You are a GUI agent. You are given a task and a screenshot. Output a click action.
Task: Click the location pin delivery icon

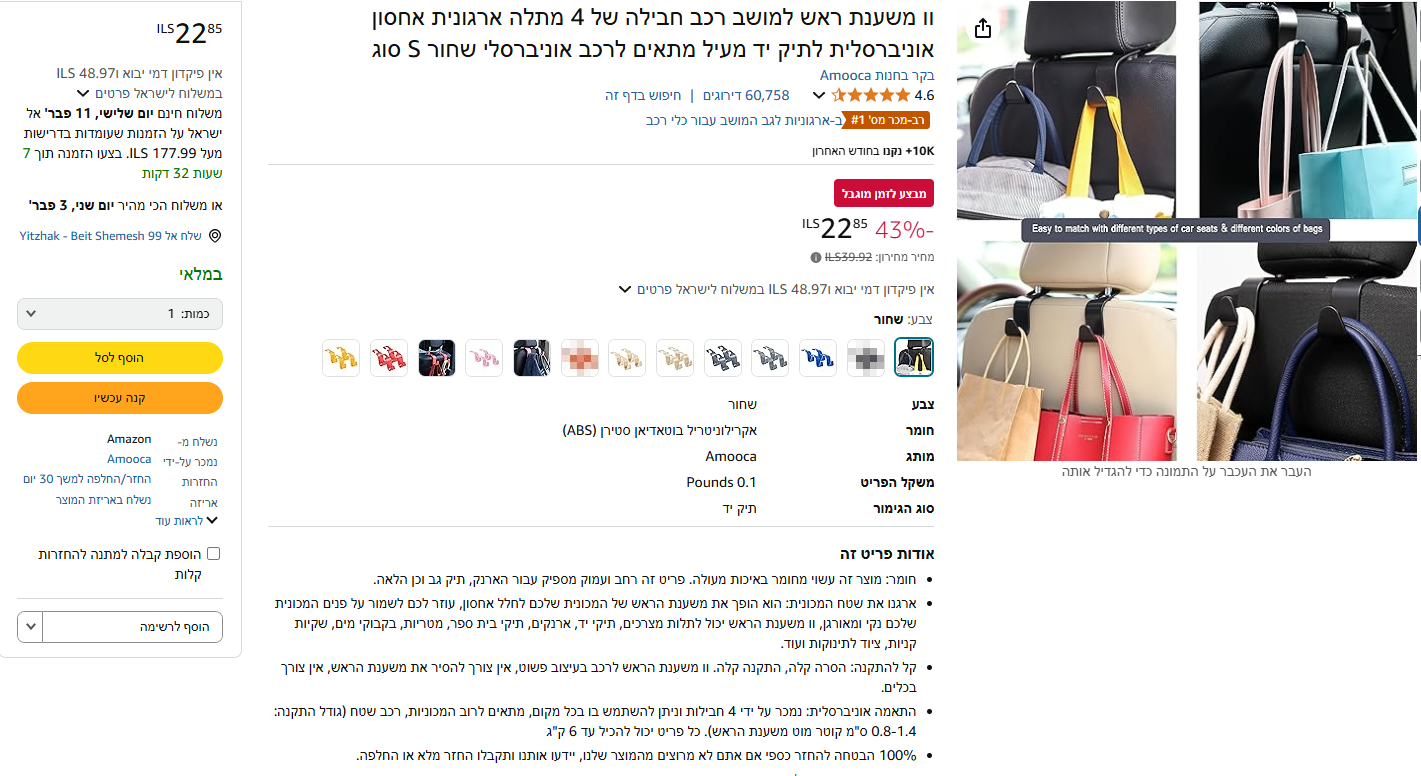coord(214,236)
